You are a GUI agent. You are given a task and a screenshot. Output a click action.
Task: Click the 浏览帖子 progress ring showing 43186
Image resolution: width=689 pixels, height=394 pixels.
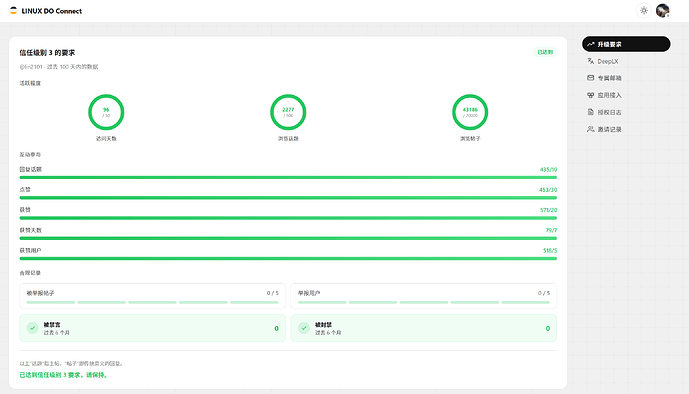470,112
